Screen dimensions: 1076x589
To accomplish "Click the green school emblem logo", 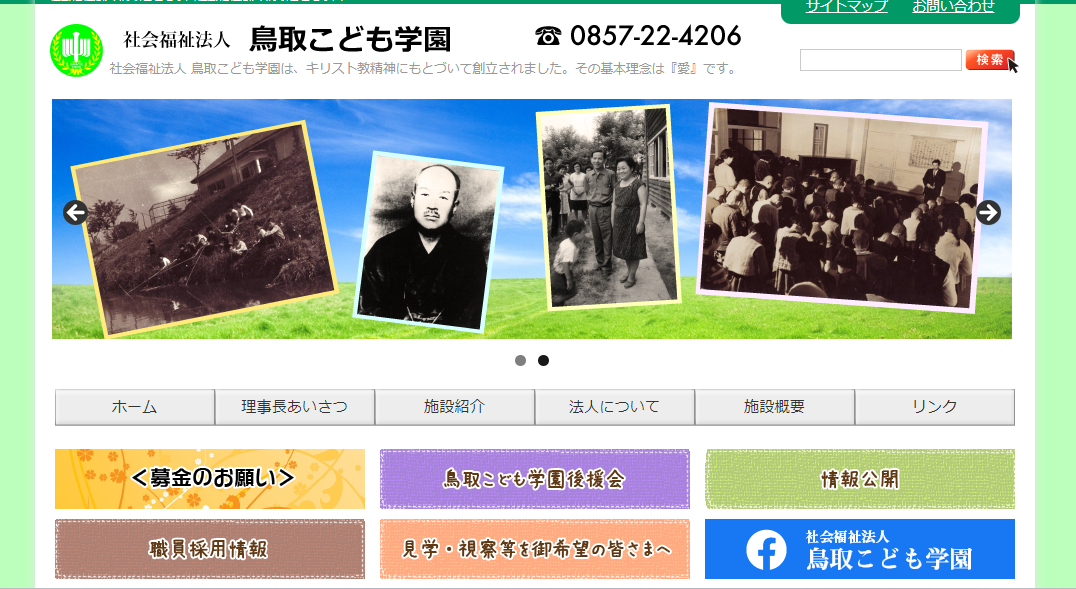I will point(76,50).
